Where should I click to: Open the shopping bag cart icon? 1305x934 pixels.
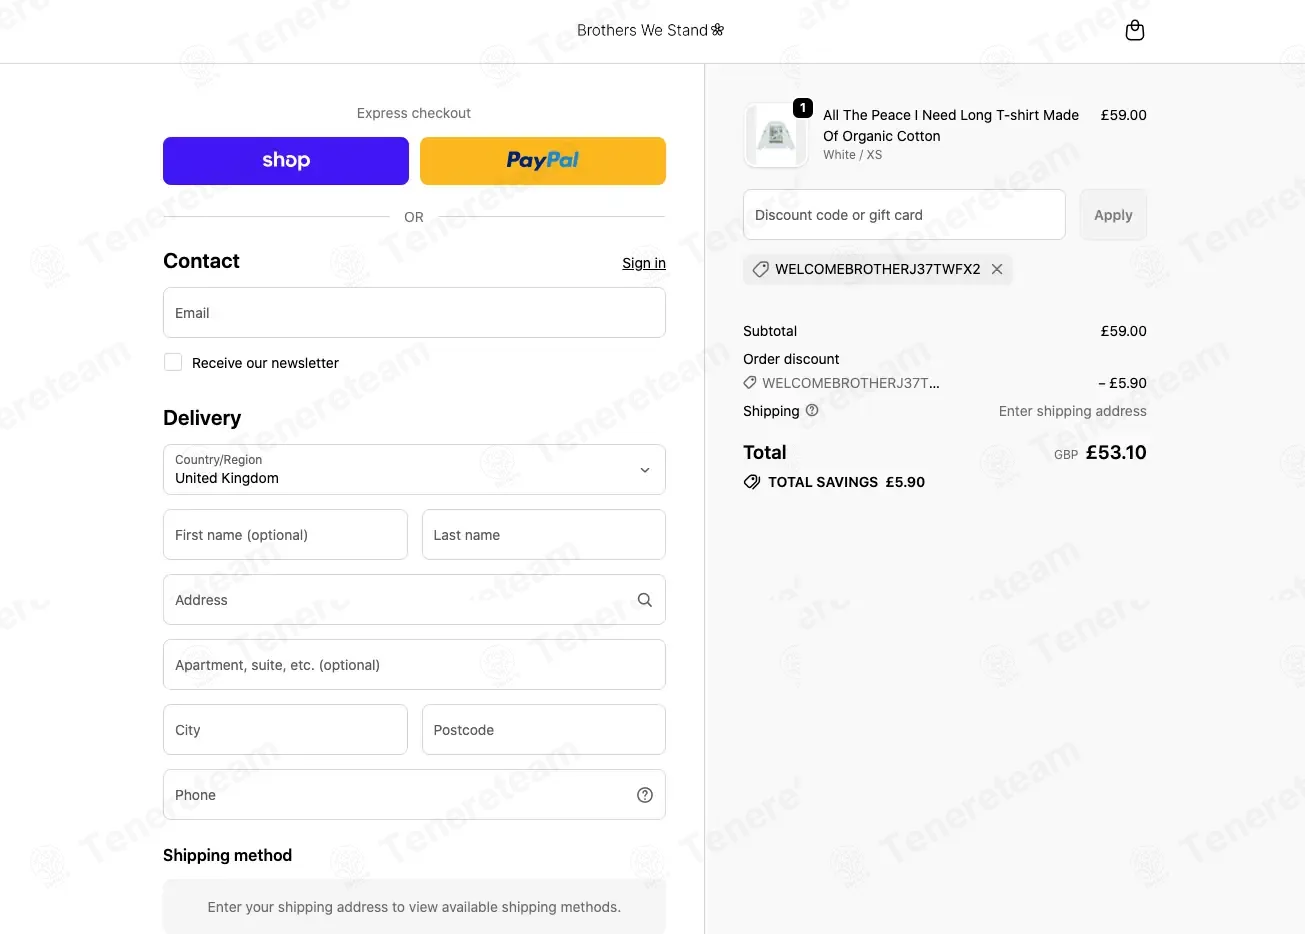[1134, 30]
